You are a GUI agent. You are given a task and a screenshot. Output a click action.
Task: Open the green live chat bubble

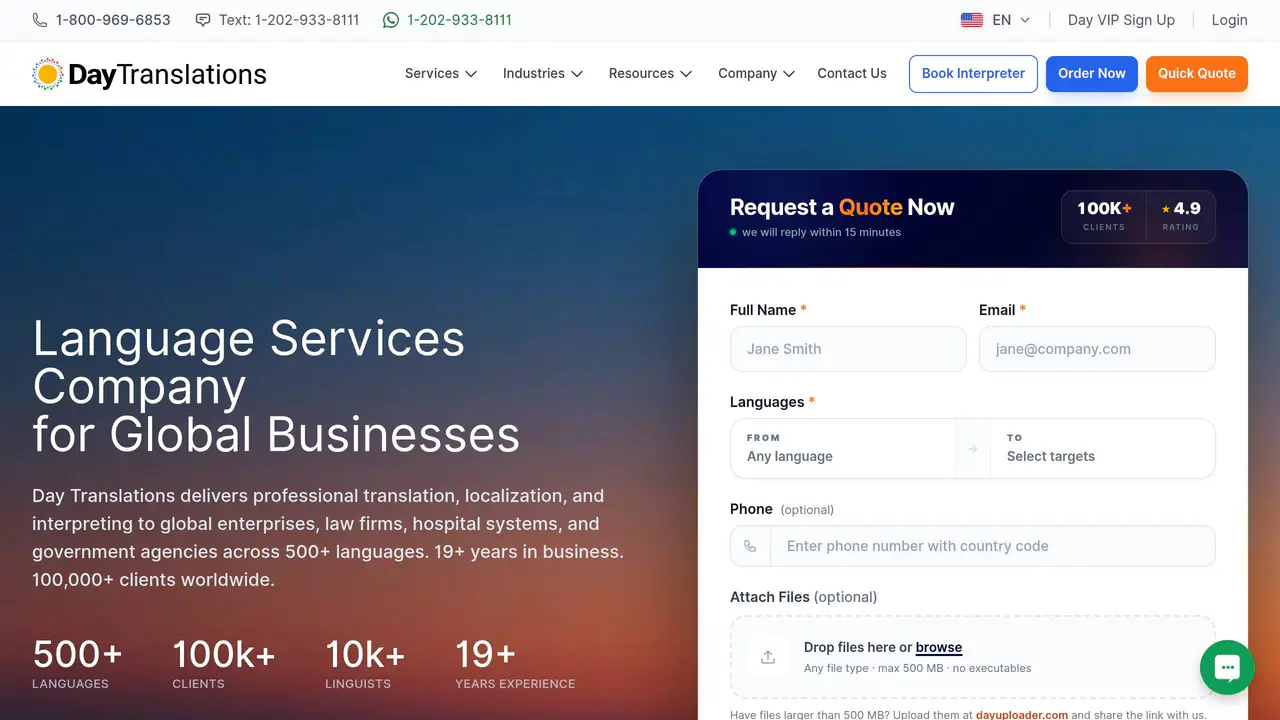[1227, 667]
